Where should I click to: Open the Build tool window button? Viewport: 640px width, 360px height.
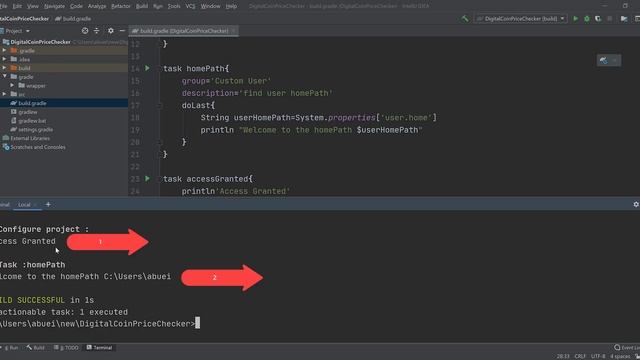(36, 348)
